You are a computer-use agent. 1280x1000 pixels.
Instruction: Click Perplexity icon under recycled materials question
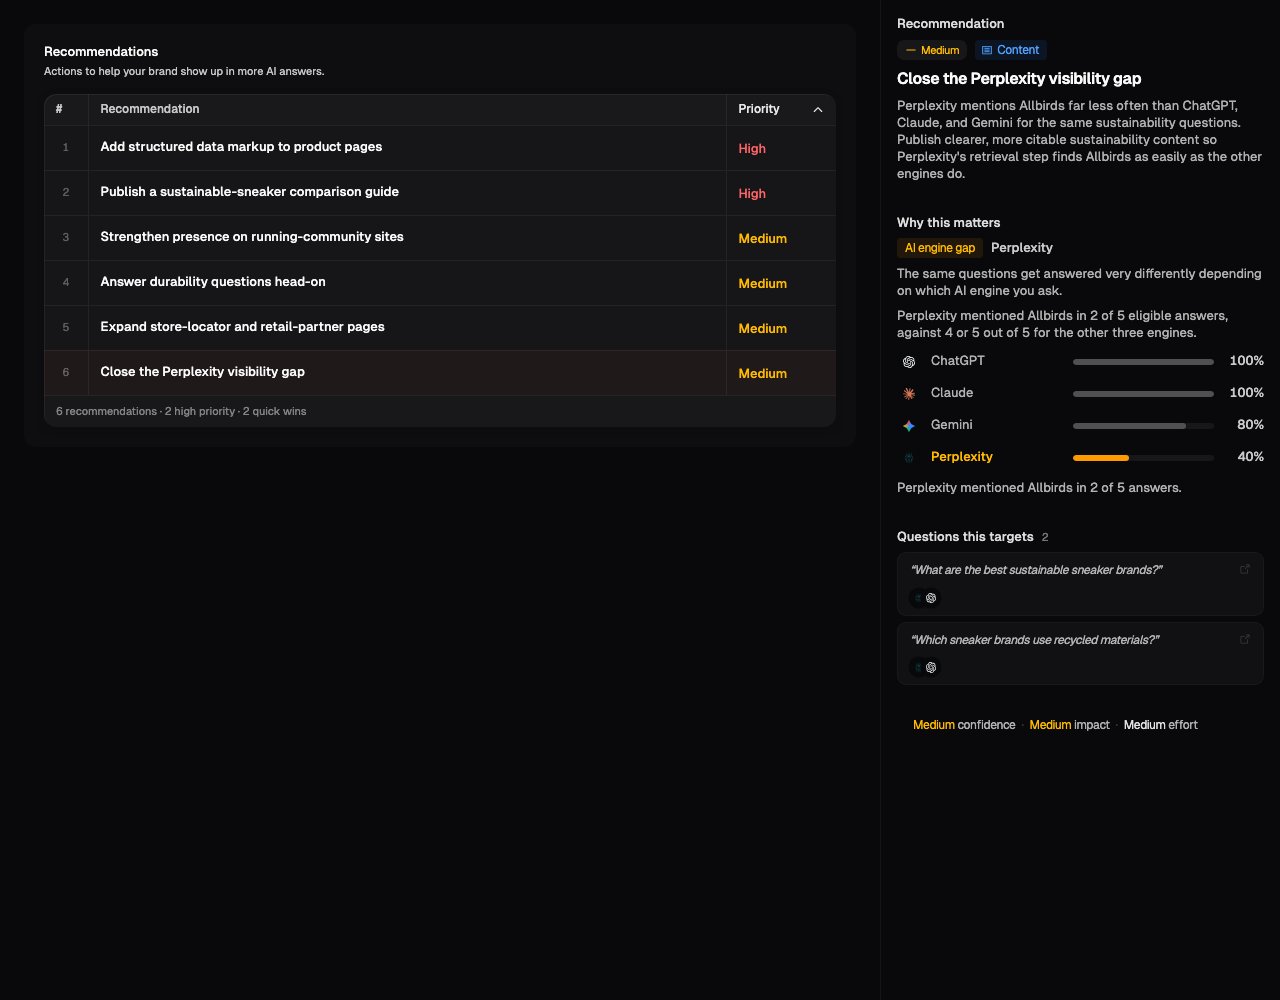click(918, 667)
